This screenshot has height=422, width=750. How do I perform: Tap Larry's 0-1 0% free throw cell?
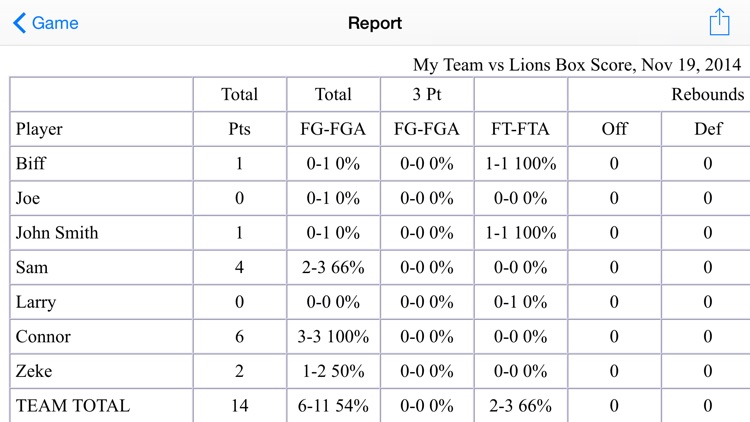click(520, 302)
